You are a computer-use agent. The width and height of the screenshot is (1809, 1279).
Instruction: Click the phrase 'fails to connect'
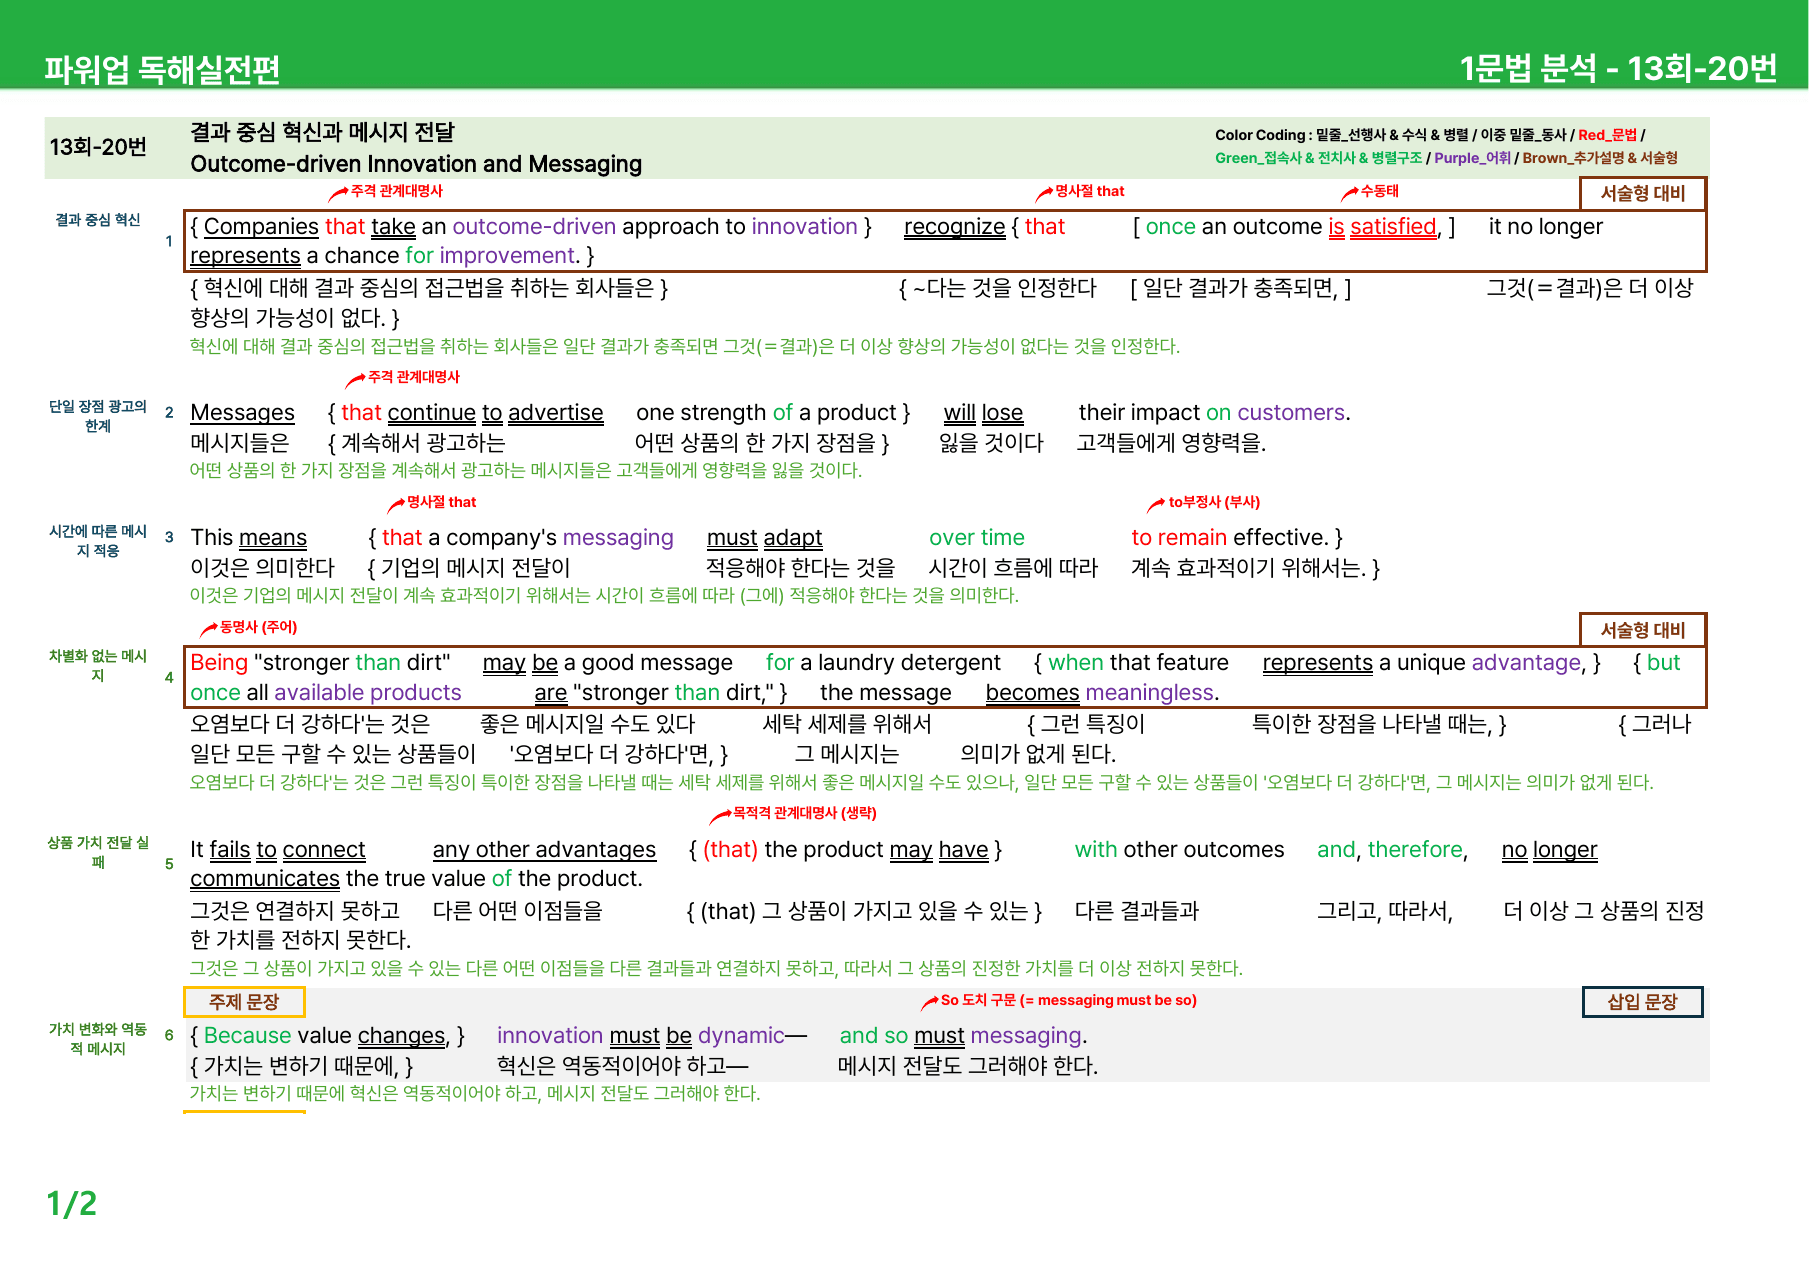click(287, 850)
